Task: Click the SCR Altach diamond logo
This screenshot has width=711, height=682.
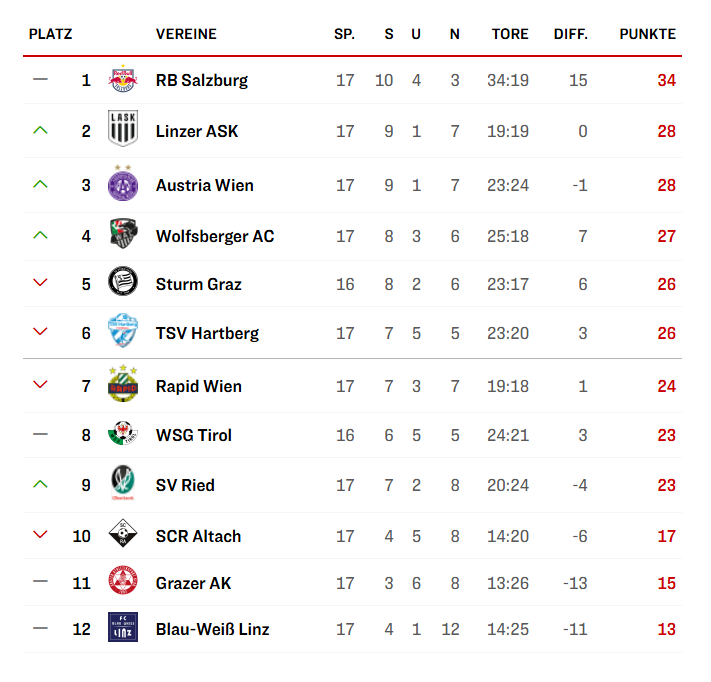Action: (x=123, y=535)
